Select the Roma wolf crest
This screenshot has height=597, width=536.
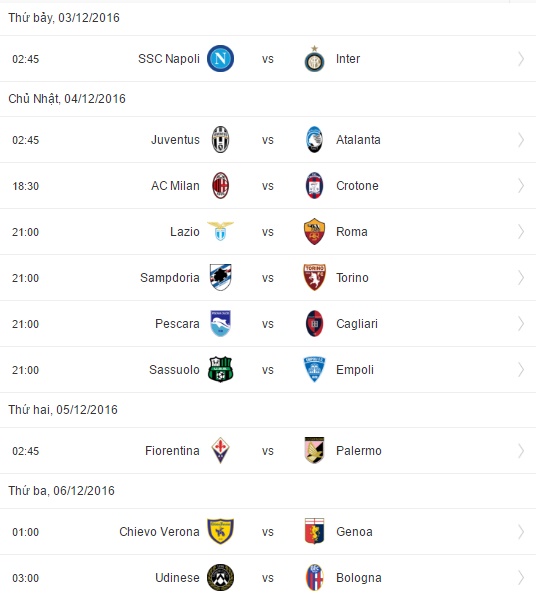[314, 231]
